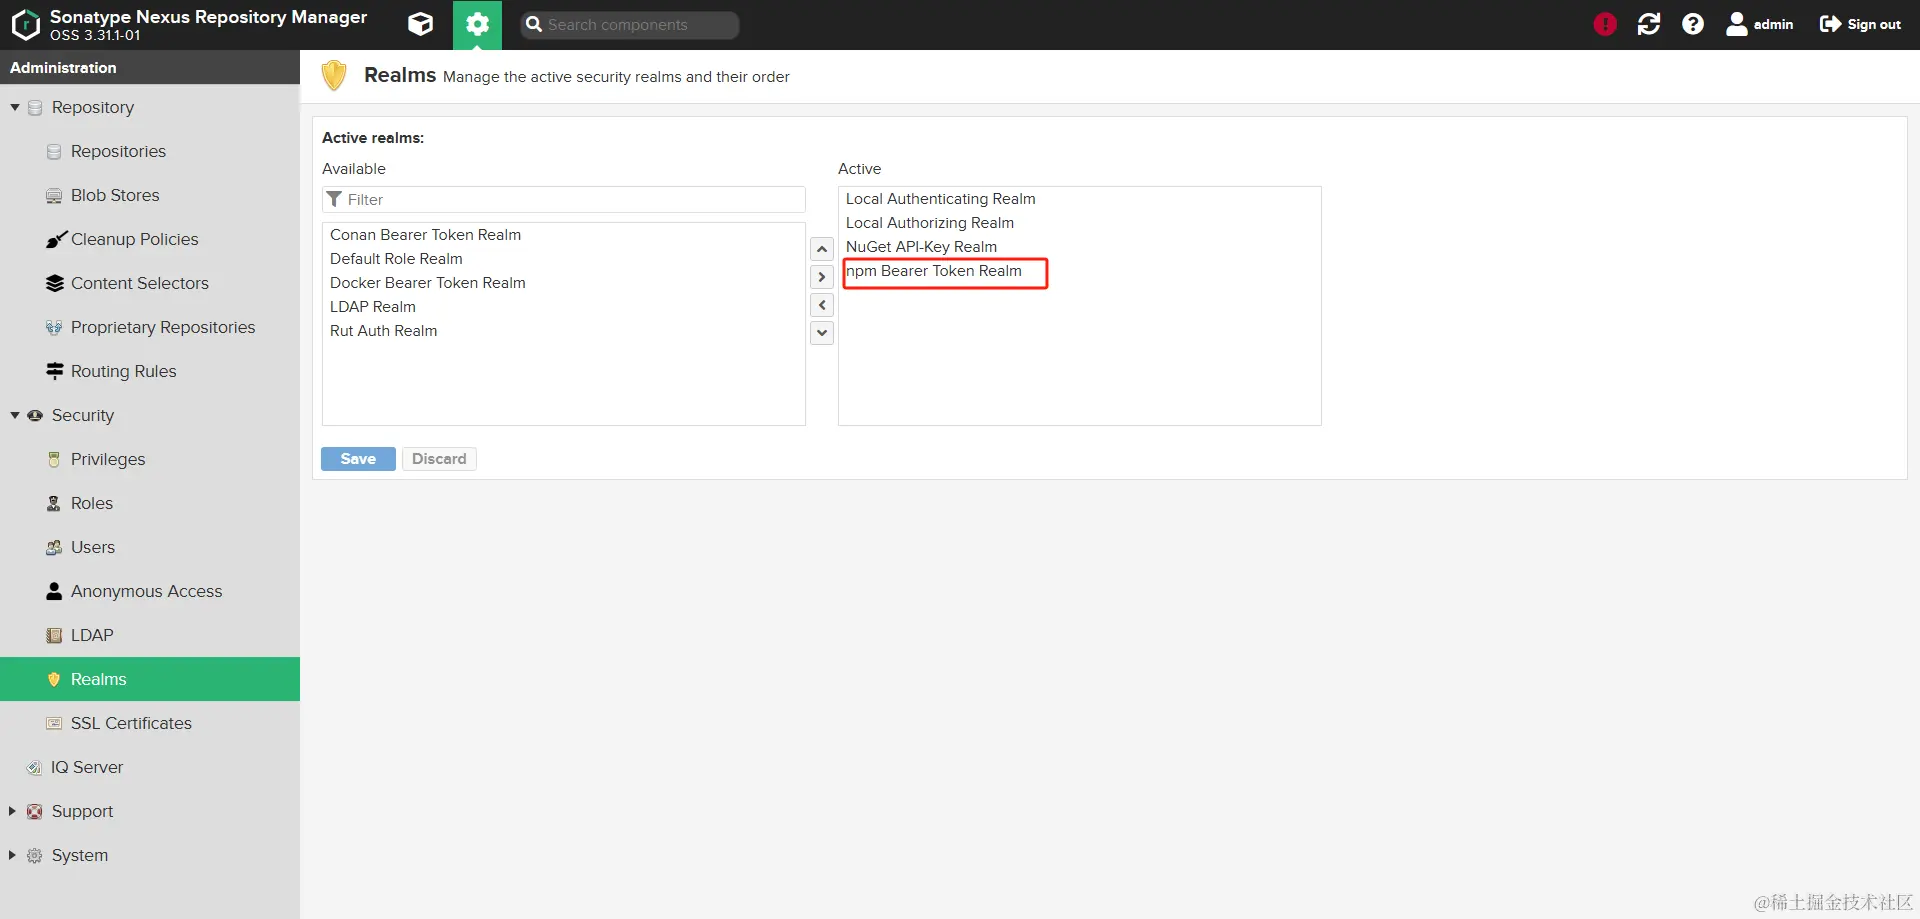The image size is (1920, 919).
Task: Expand the System tree section
Action: [12, 855]
